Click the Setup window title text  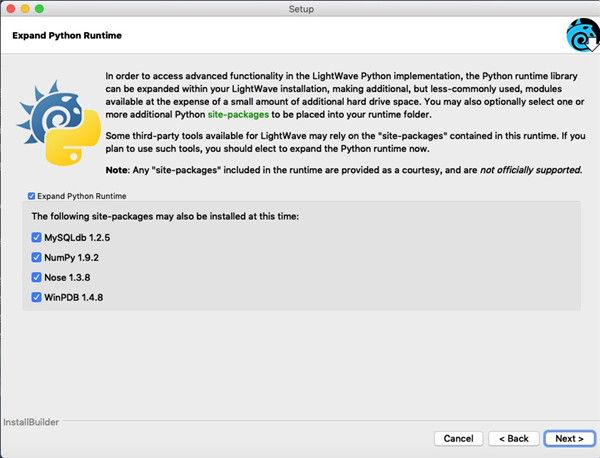point(301,9)
